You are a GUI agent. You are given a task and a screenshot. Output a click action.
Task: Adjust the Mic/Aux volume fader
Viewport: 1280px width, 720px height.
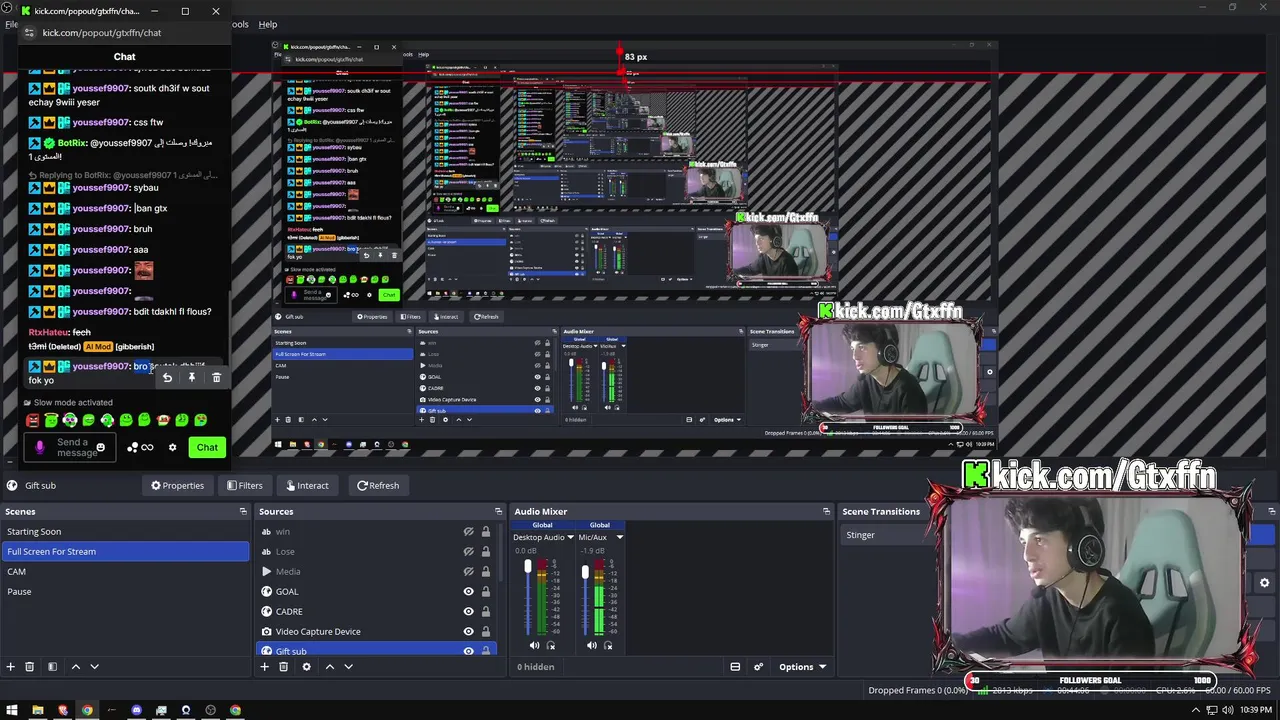(x=585, y=573)
